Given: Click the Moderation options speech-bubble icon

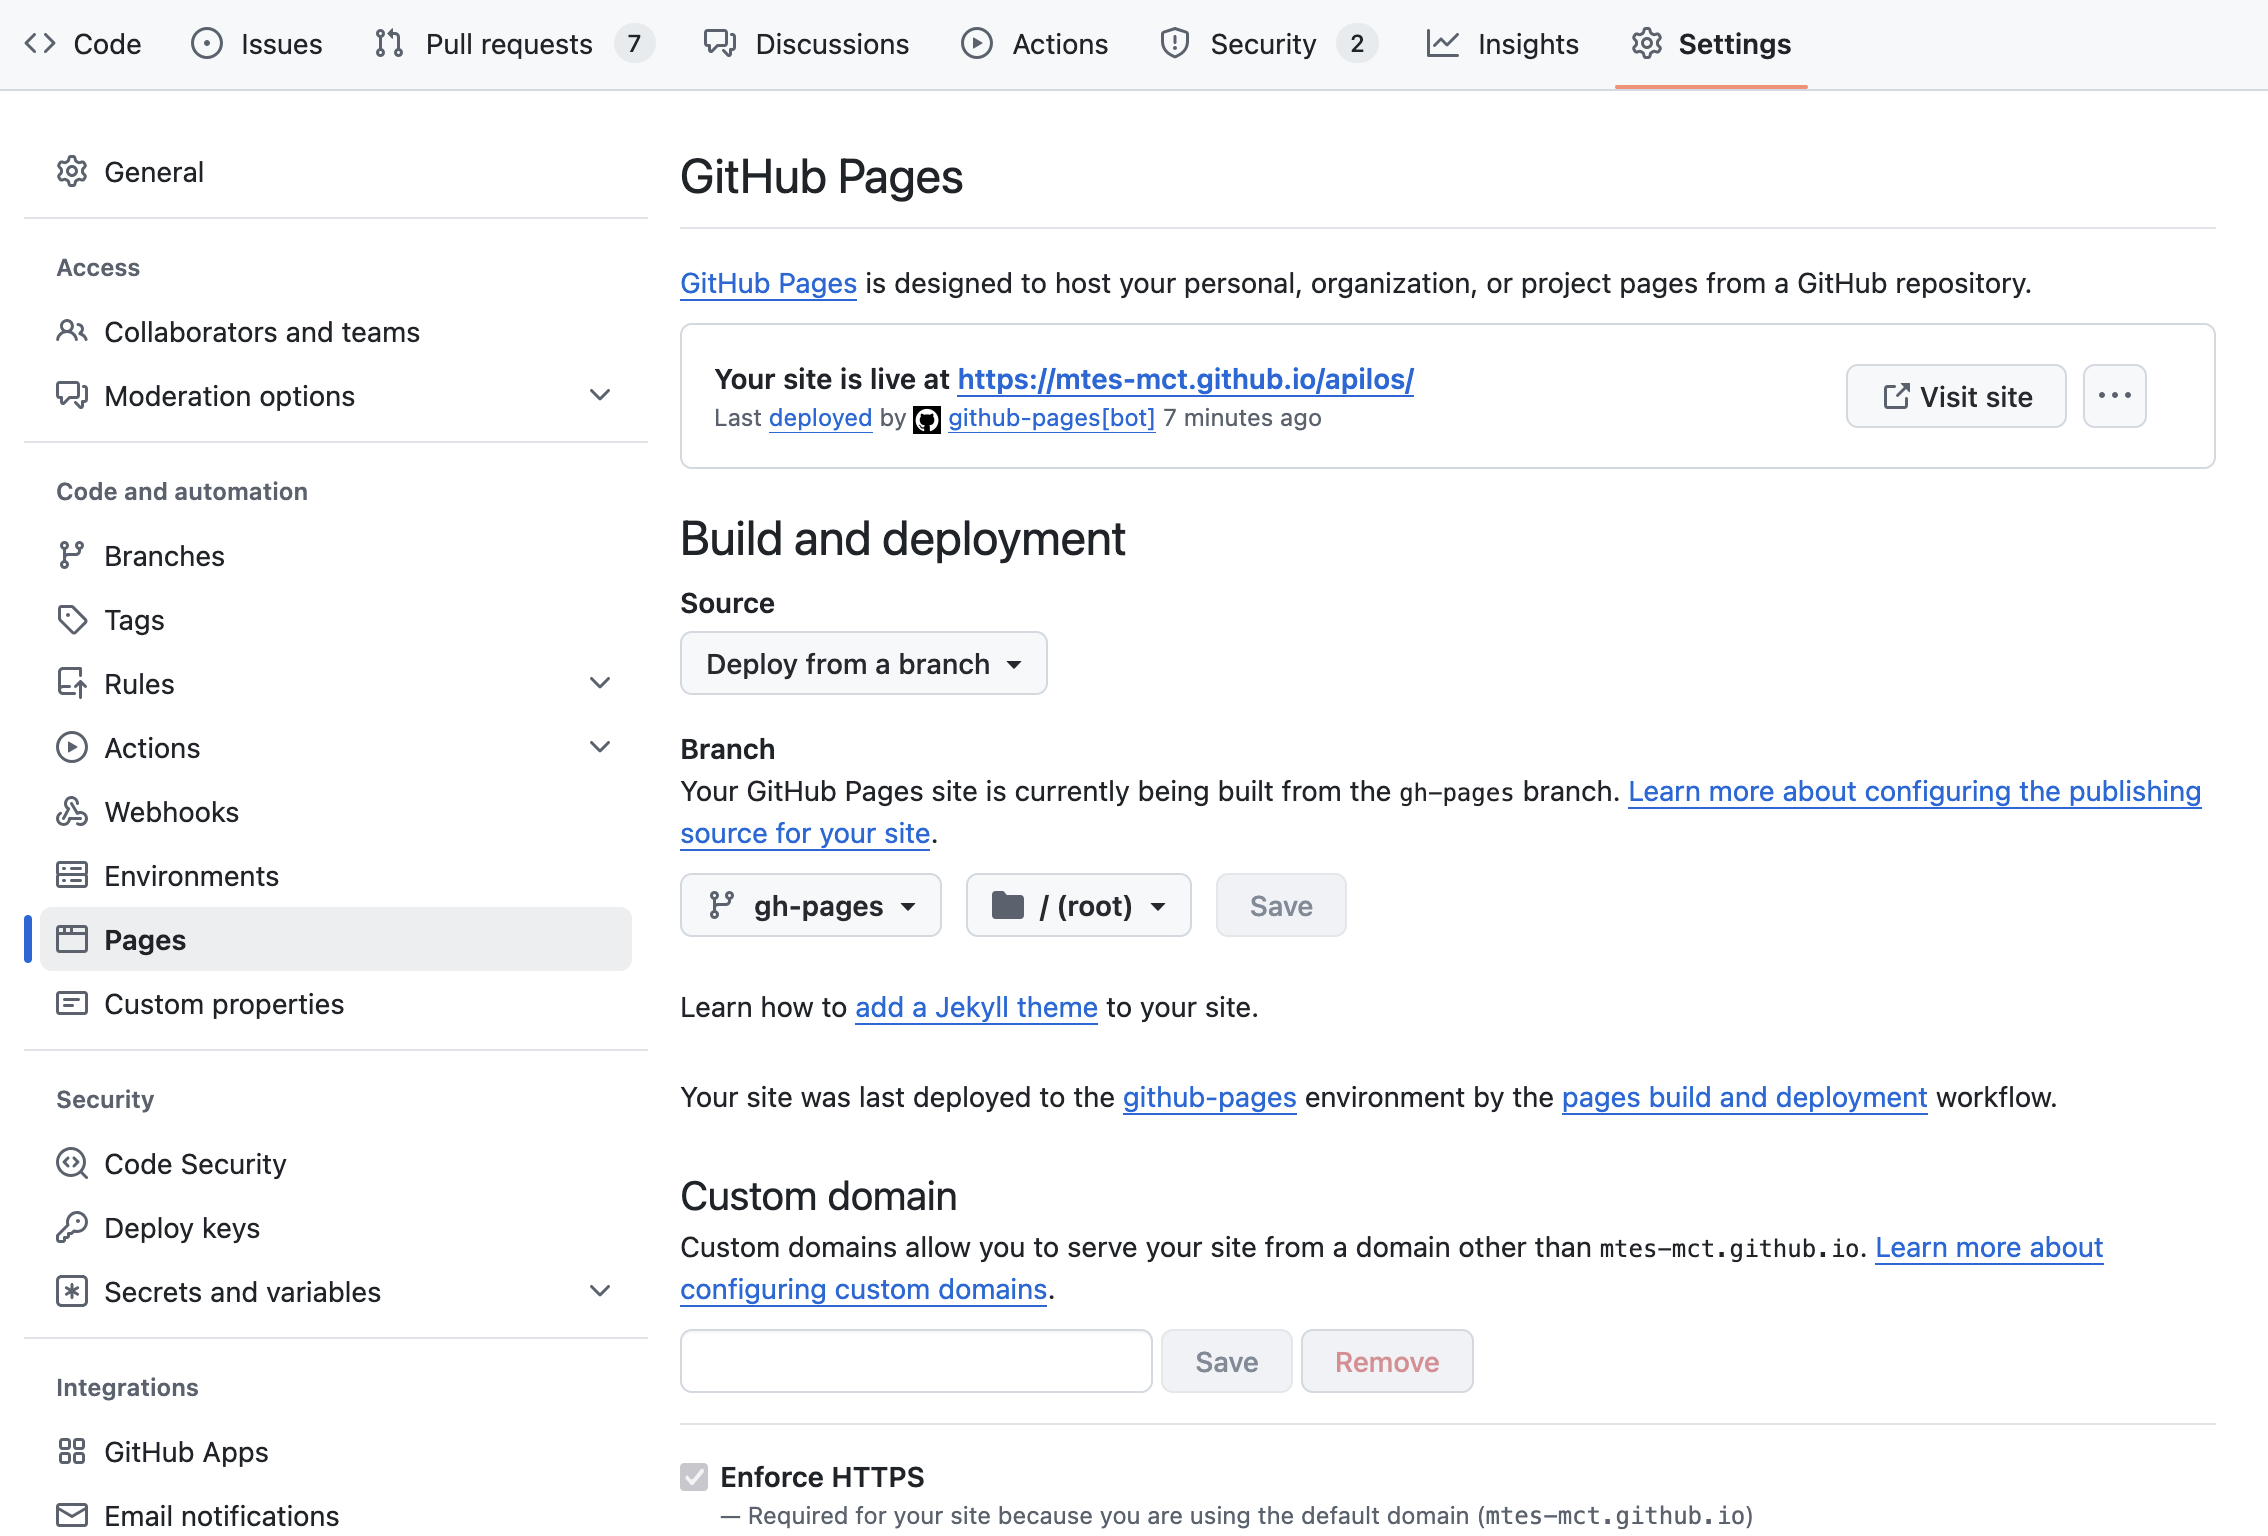Looking at the screenshot, I should (x=72, y=396).
